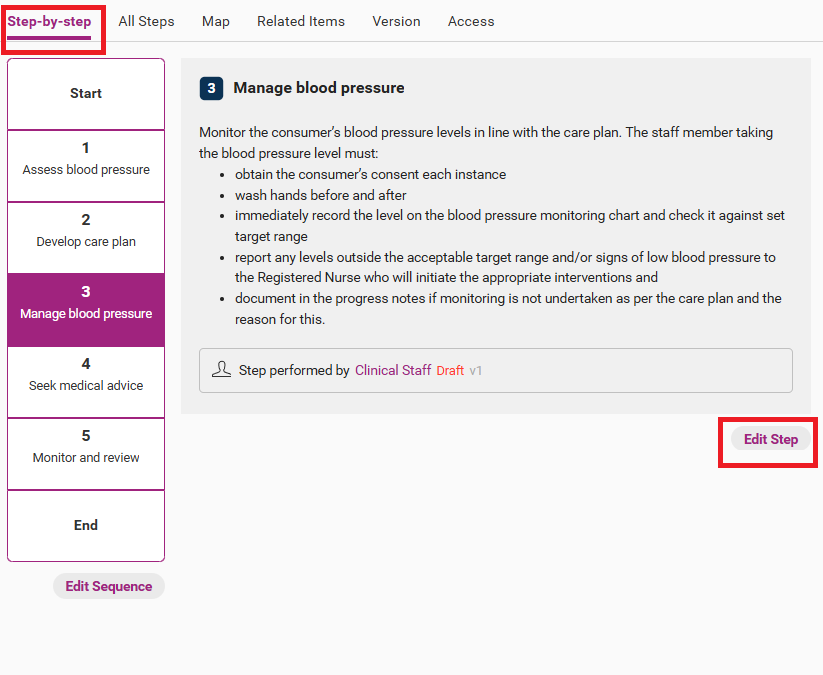The image size is (823, 675).
Task: Click the v1 version label
Action: click(x=476, y=371)
